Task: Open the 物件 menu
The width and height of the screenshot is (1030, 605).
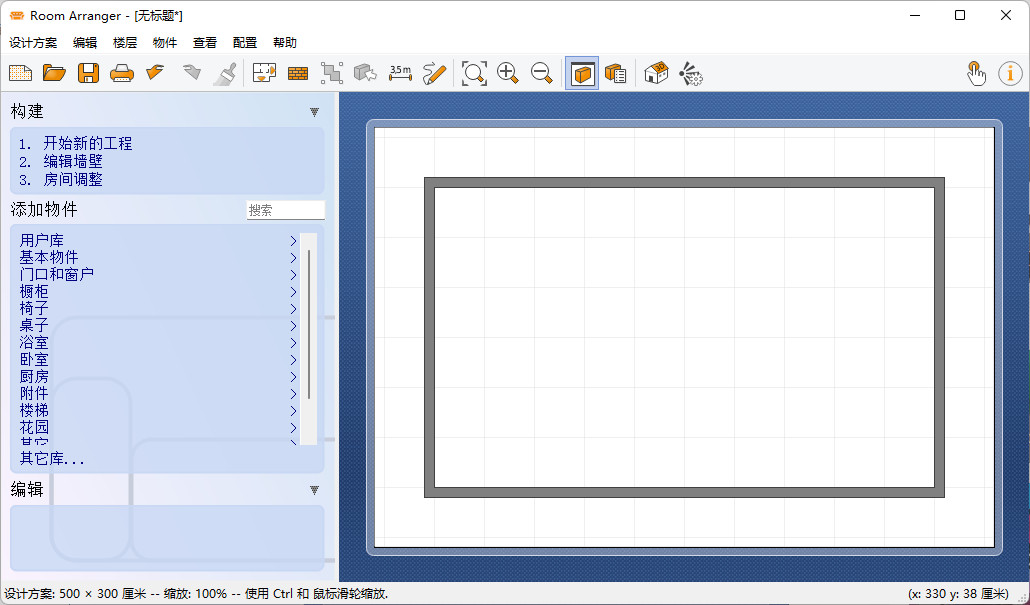Action: 165,43
